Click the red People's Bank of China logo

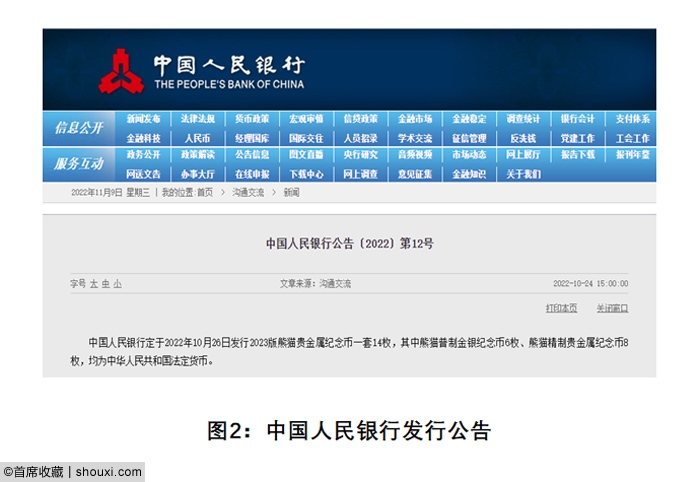(121, 71)
